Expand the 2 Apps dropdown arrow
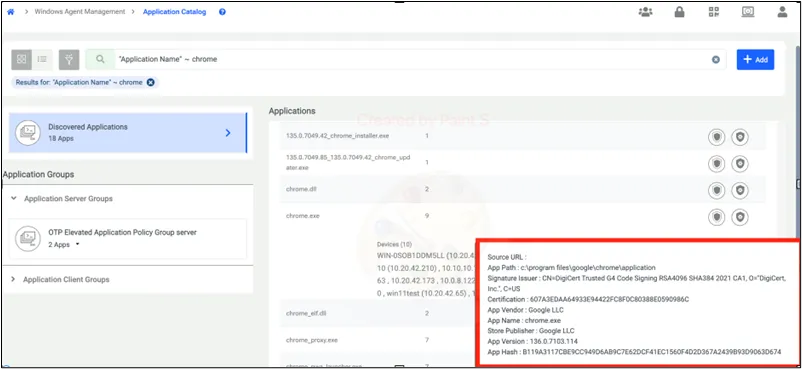Image resolution: width=802 pixels, height=369 pixels. click(77, 245)
